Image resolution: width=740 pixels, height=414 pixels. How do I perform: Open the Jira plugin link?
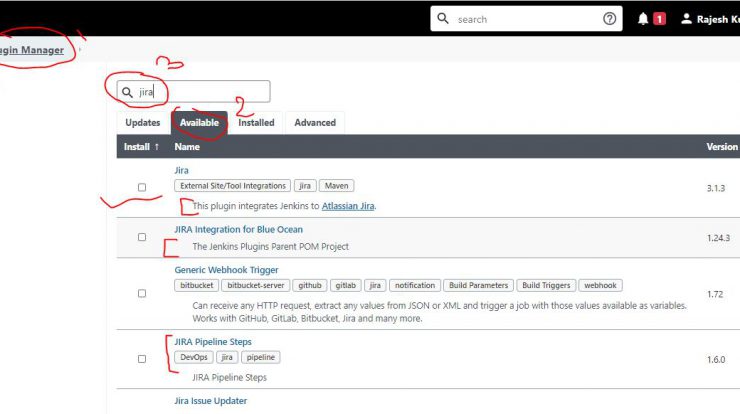coord(181,170)
